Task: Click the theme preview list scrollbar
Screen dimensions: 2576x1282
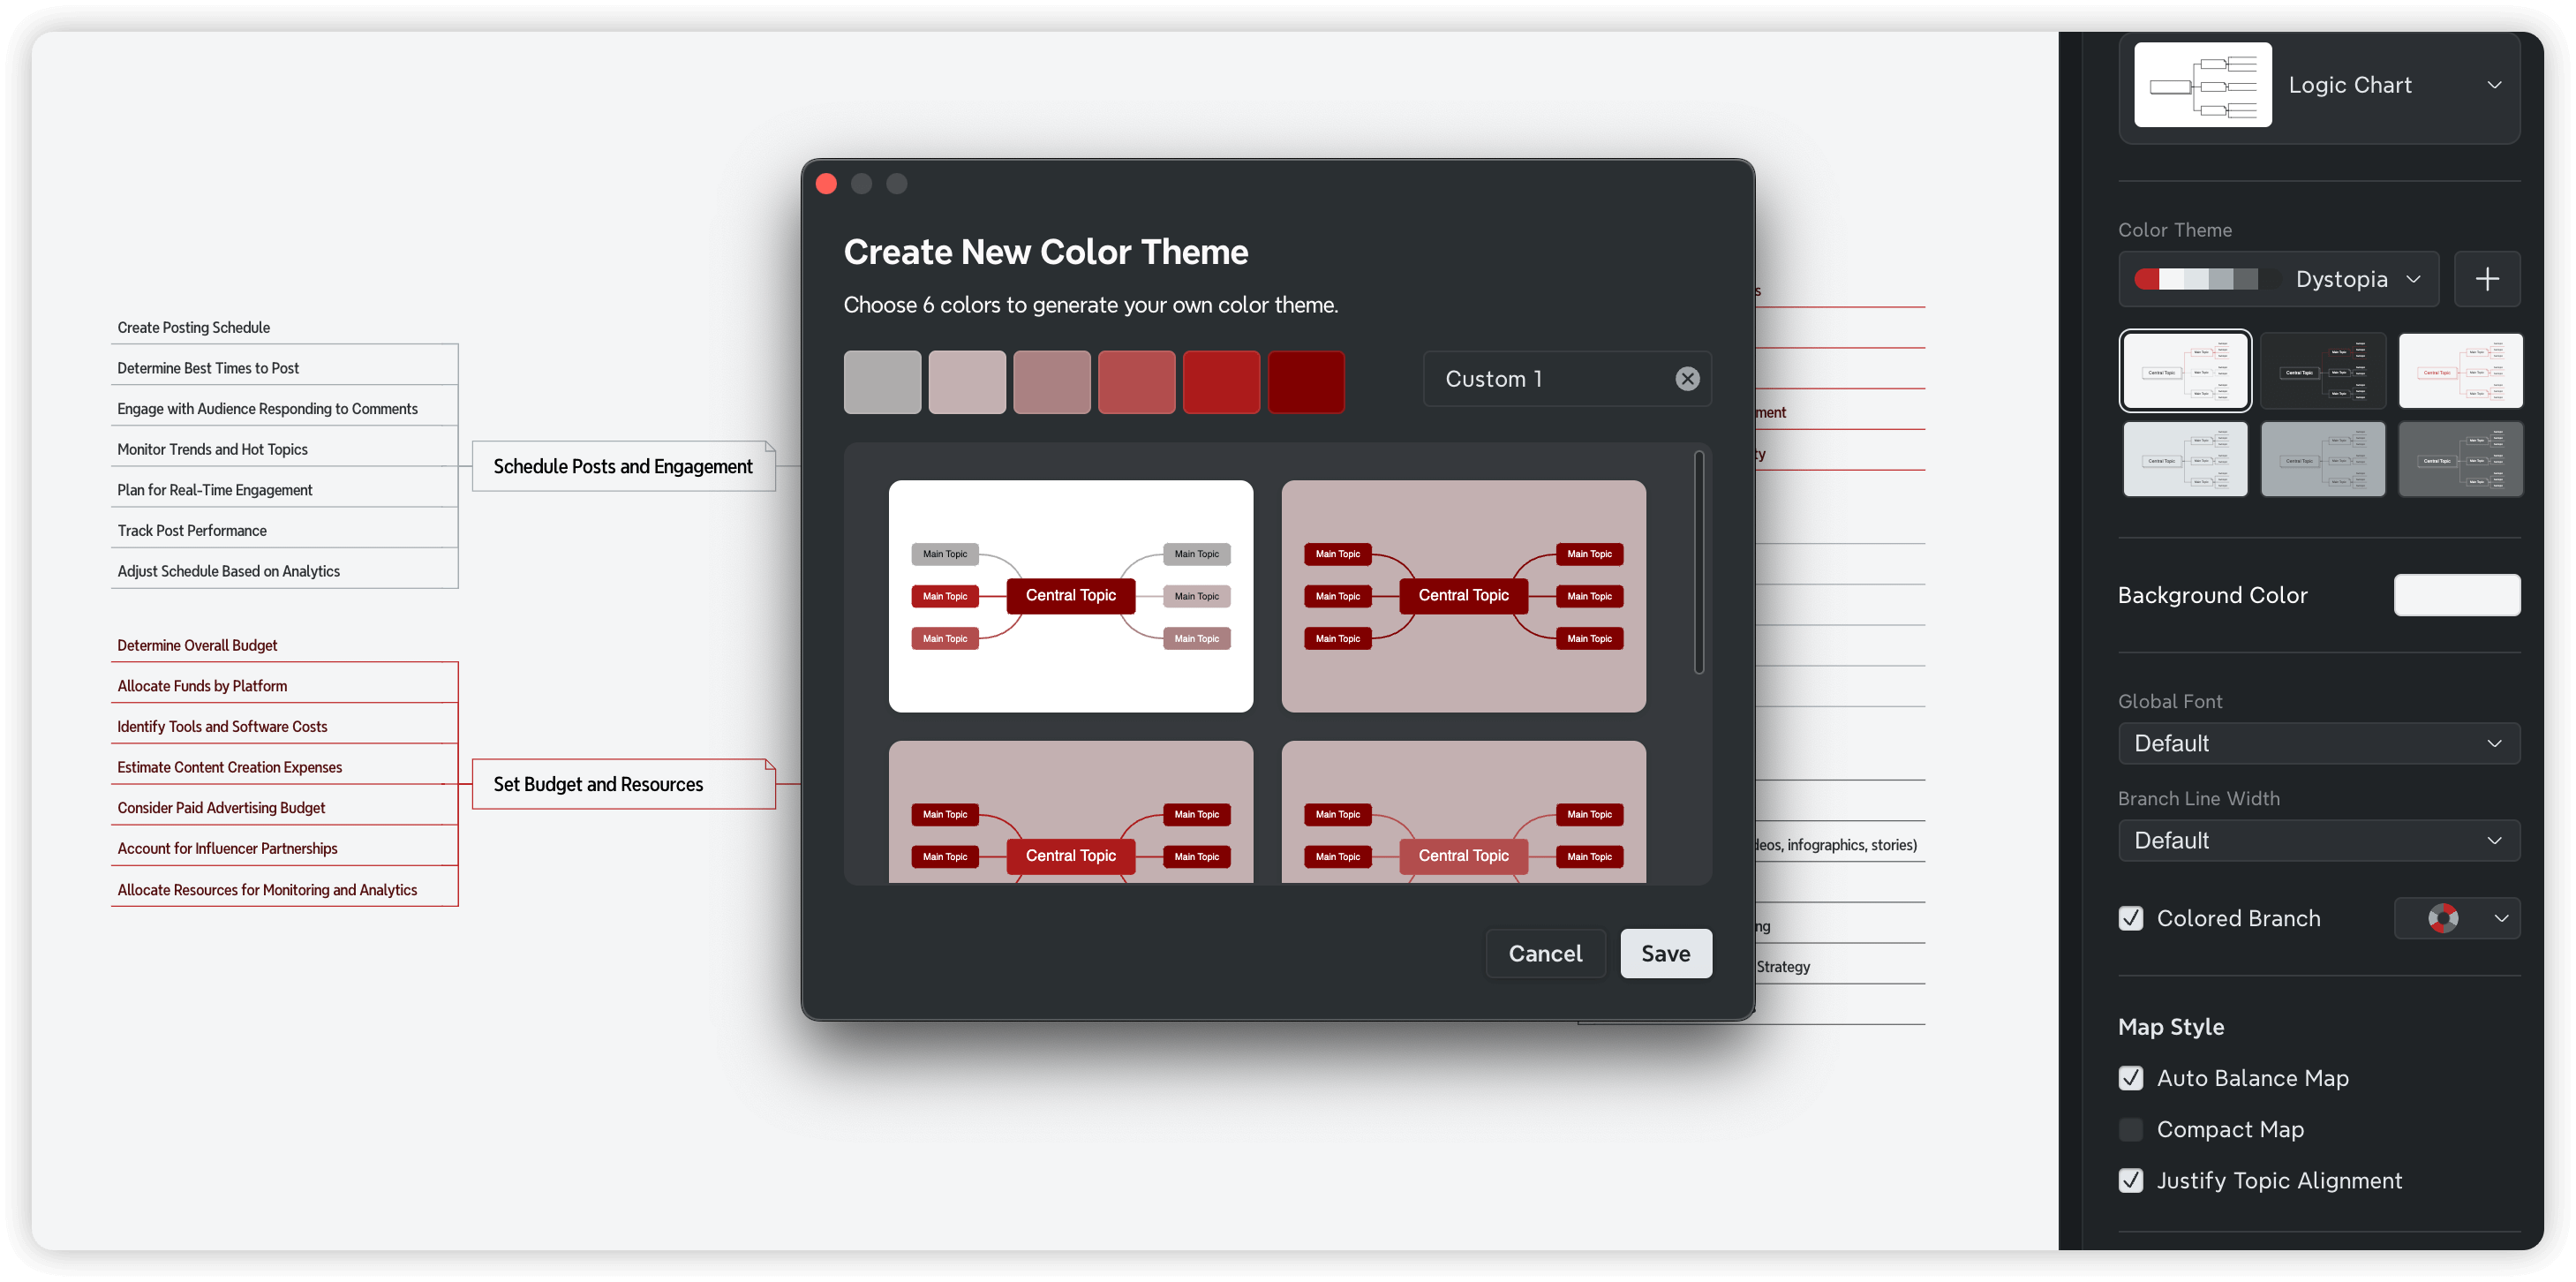Action: 1698,563
